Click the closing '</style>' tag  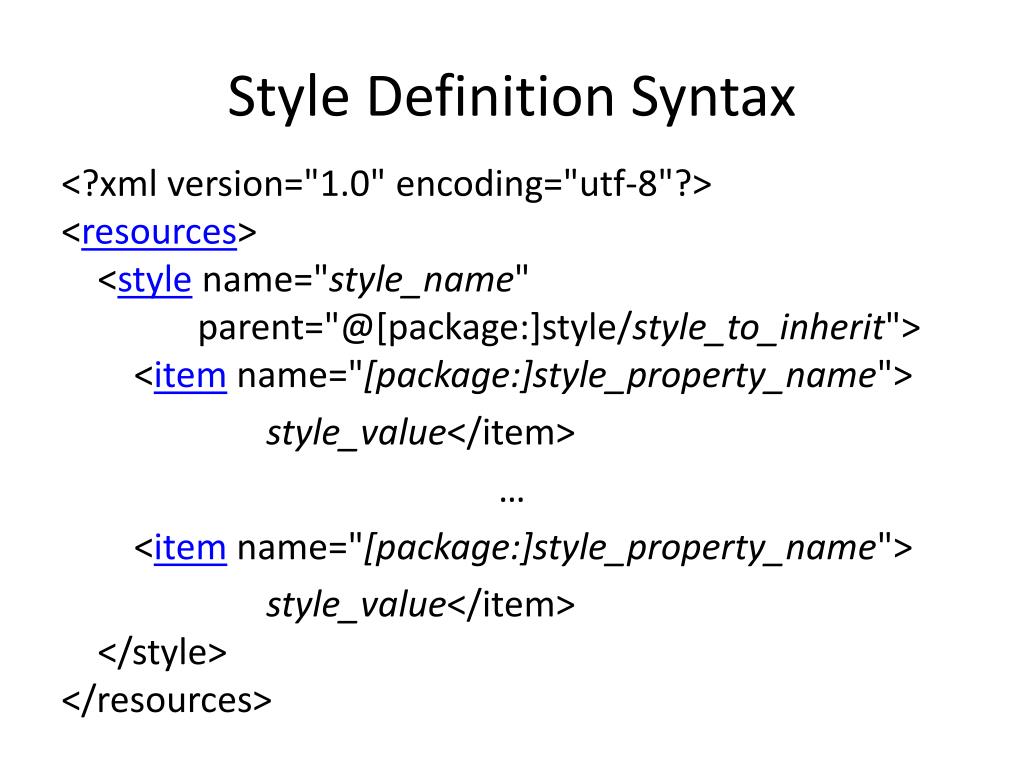[x=162, y=652]
